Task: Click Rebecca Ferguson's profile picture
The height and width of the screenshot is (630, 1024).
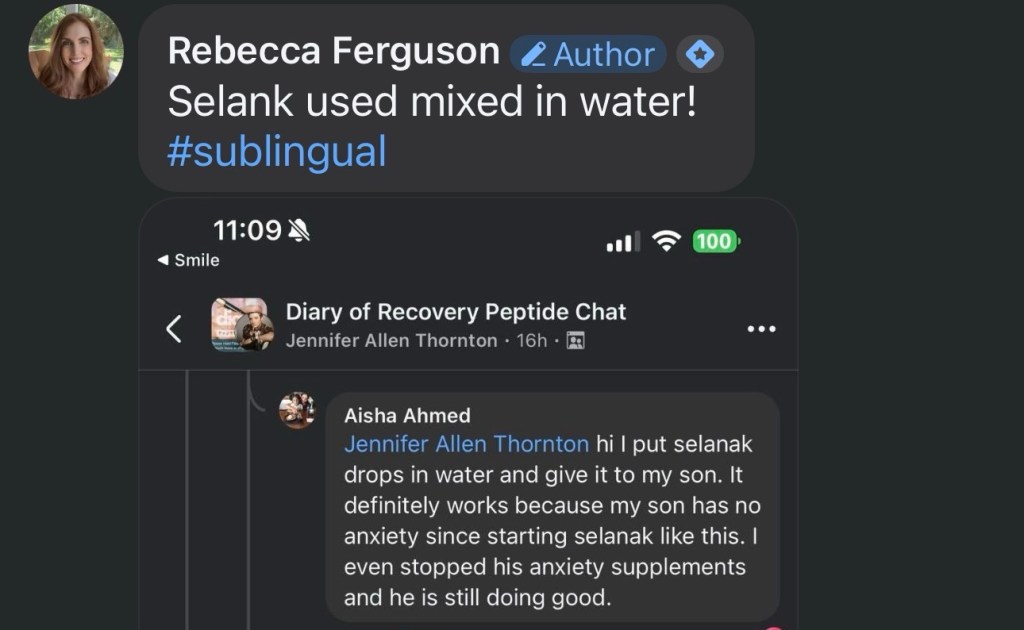Action: click(x=76, y=52)
